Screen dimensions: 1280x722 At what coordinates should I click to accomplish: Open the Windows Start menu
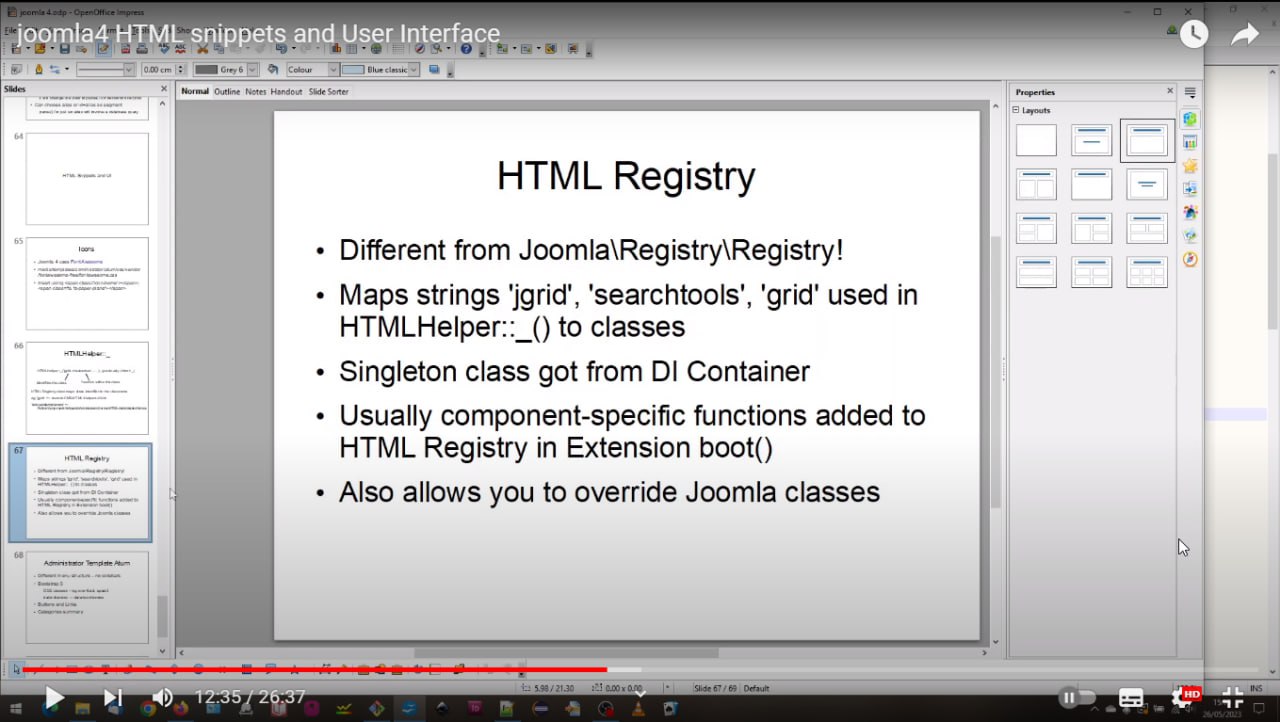pos(17,708)
